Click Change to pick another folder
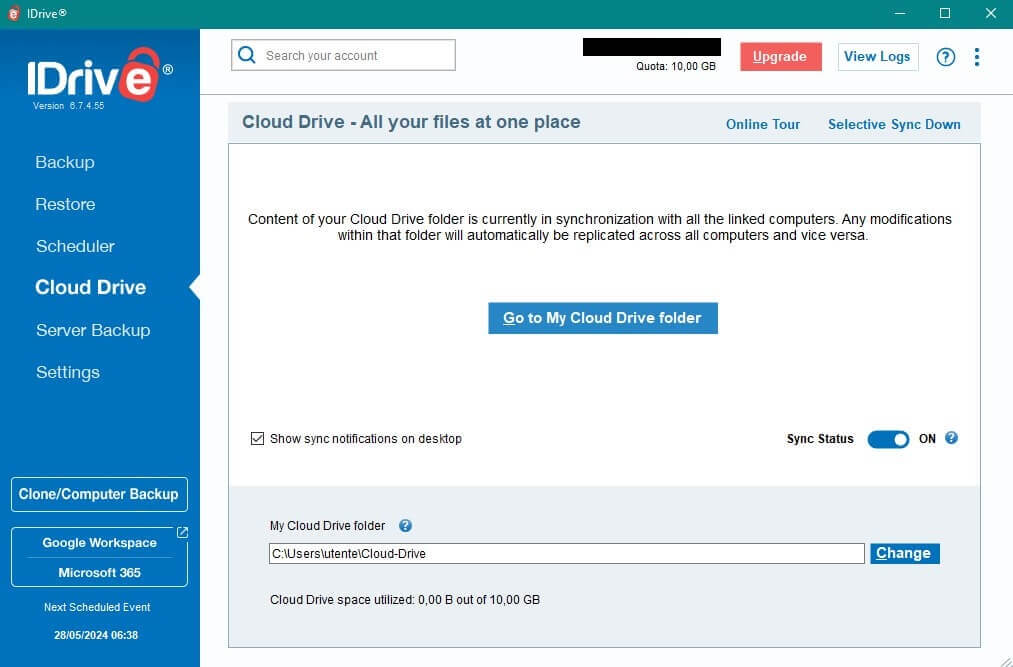1013x667 pixels. (904, 553)
